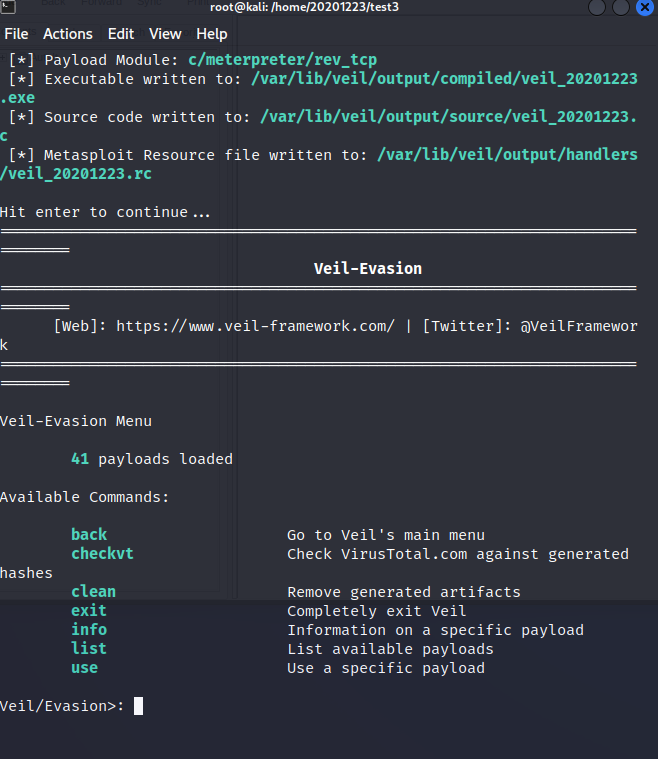658x759 pixels.
Task: Click at the Veil/Evasion prompt cursor
Action: click(x=138, y=706)
